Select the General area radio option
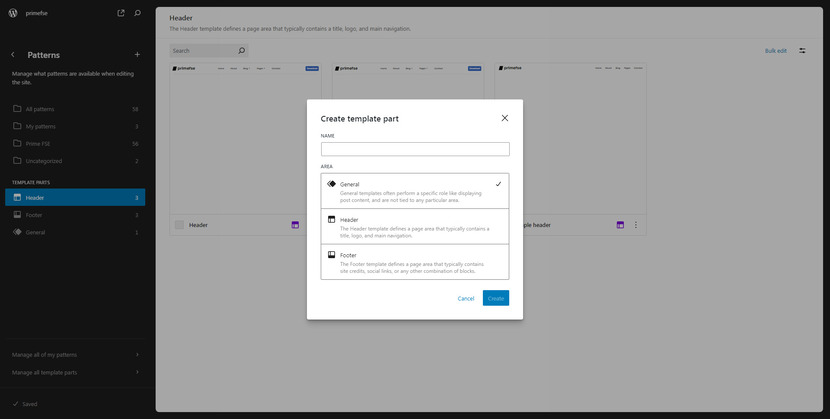 pyautogui.click(x=414, y=190)
